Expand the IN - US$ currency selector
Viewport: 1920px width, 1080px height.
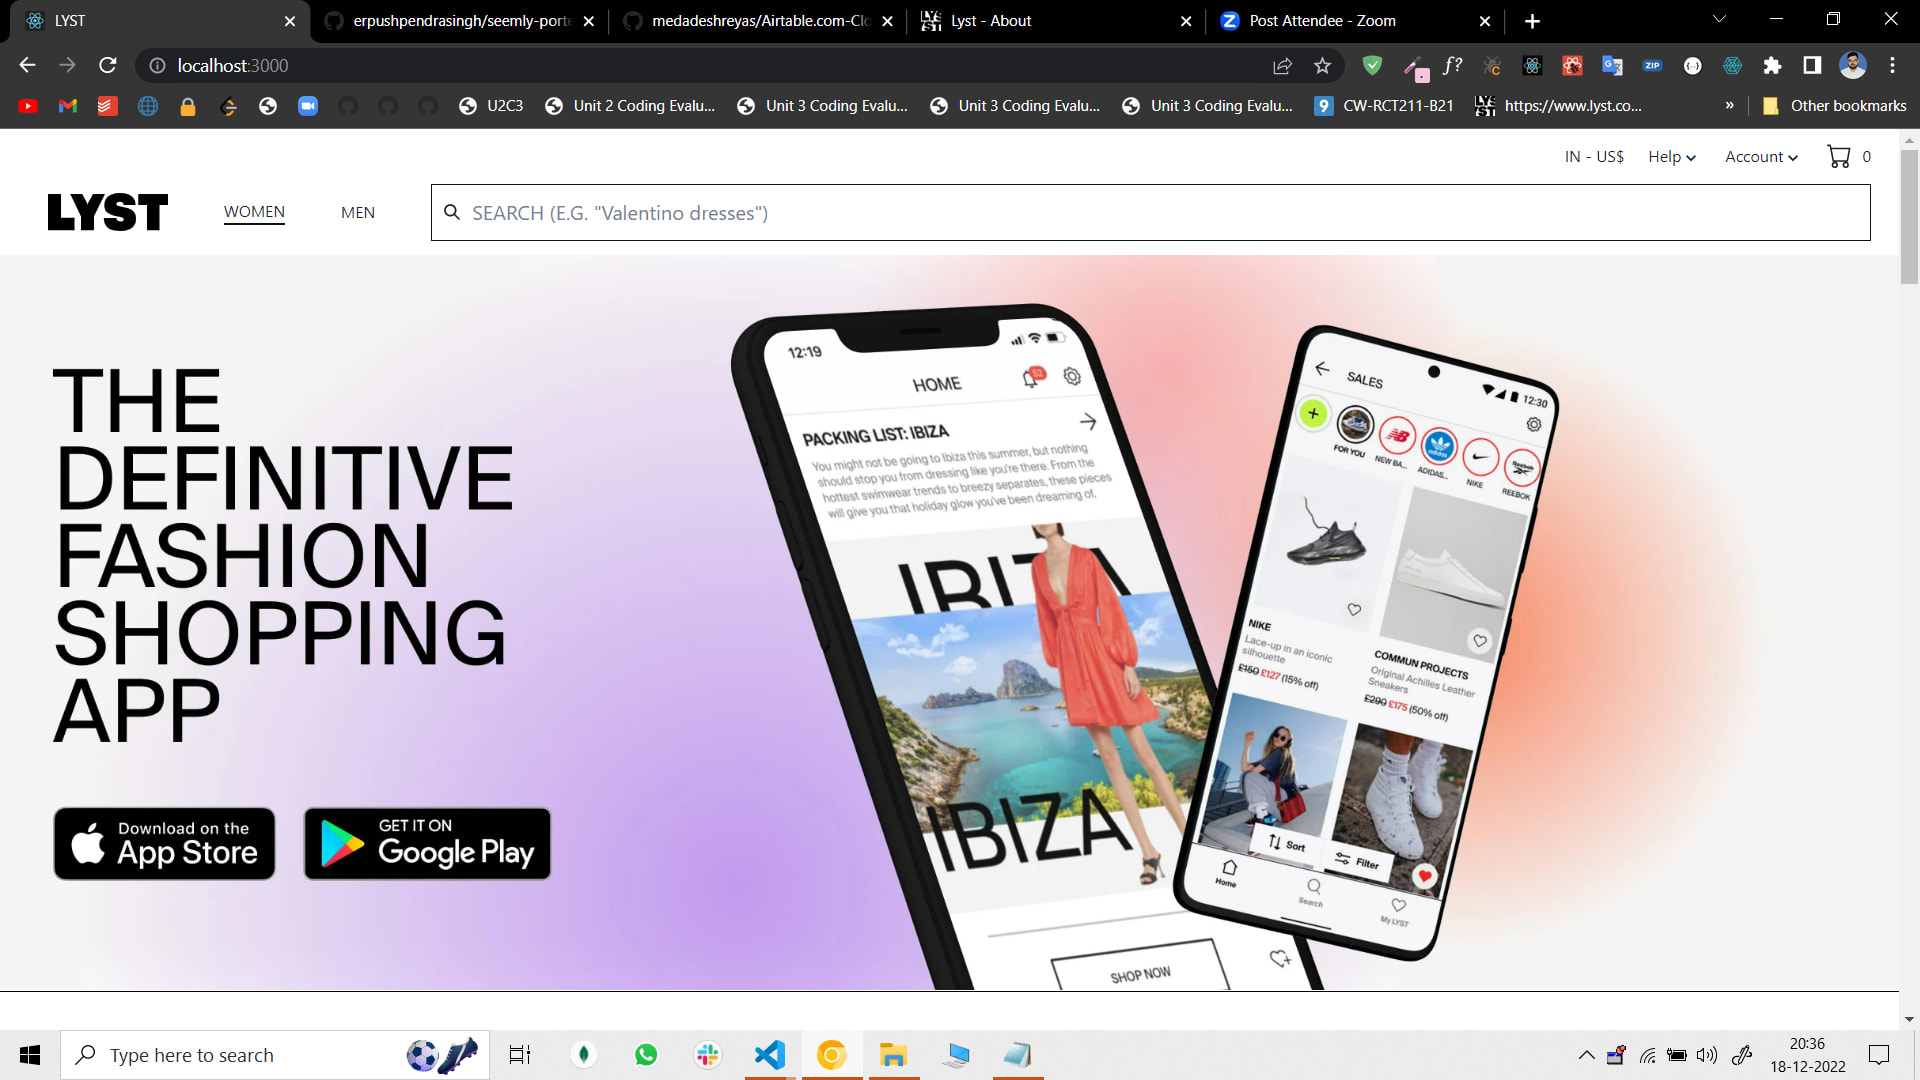tap(1594, 157)
